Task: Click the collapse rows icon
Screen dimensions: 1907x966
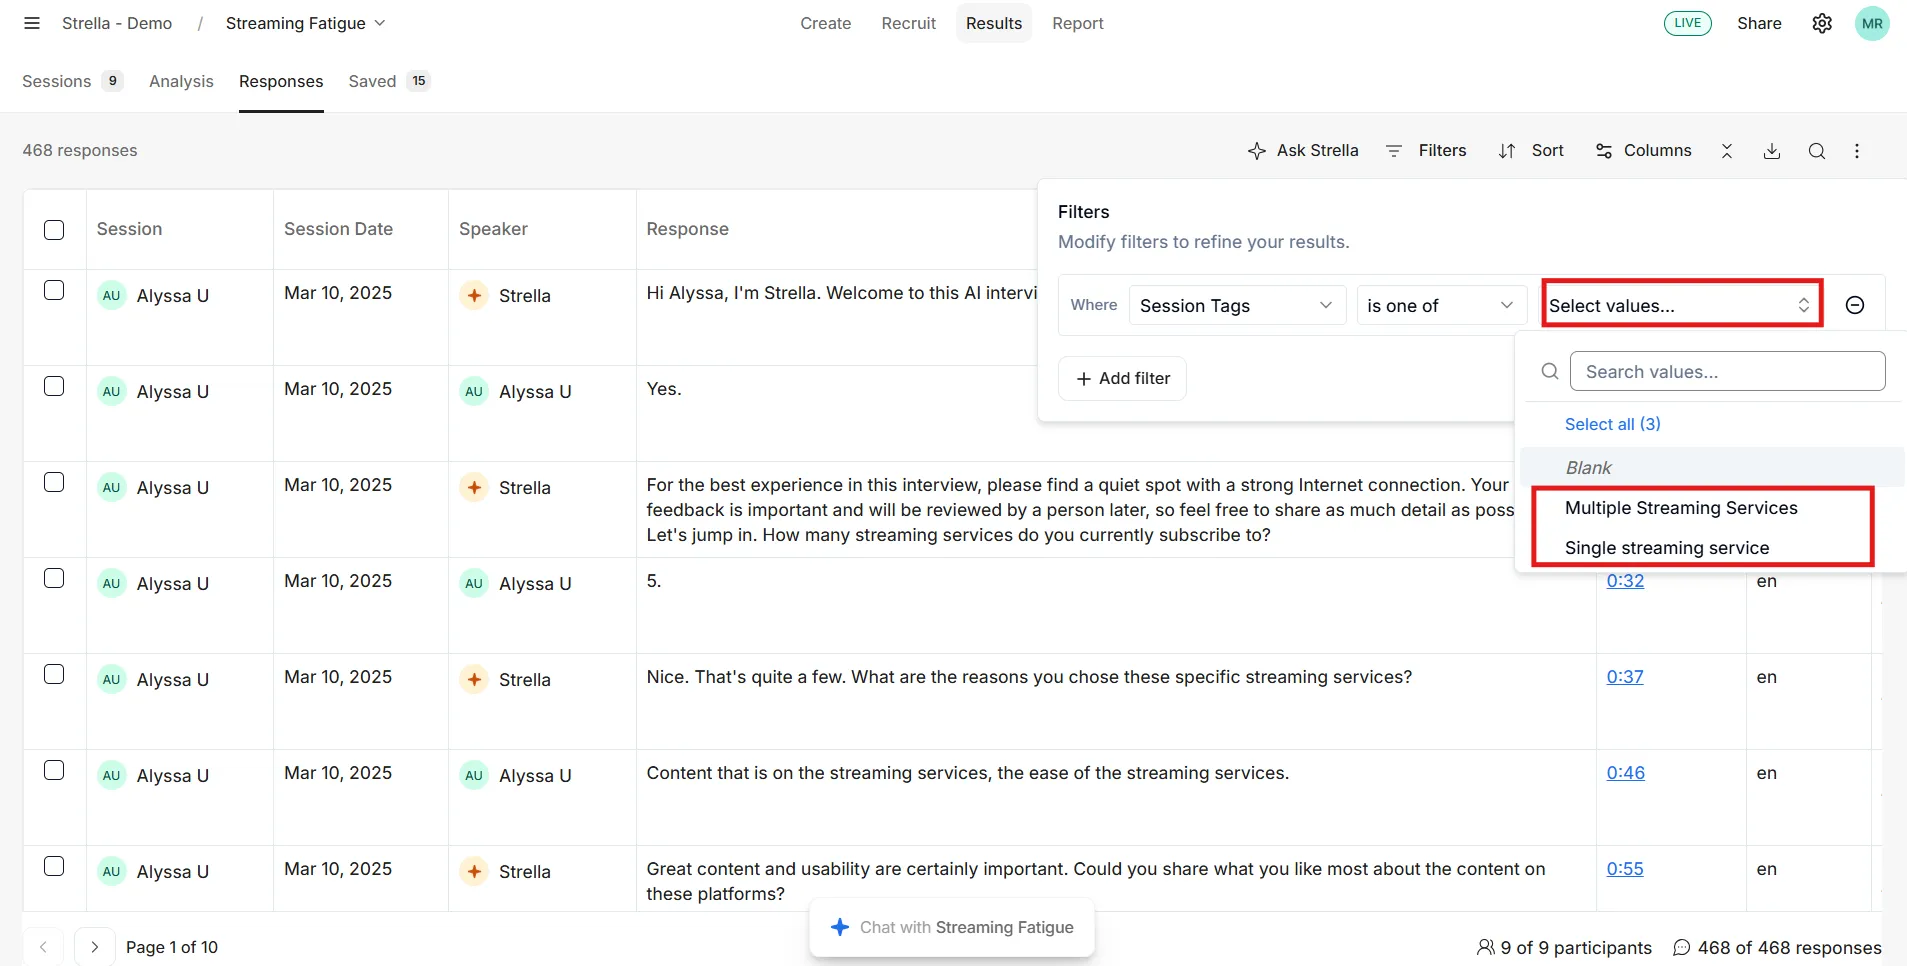Action: click(x=1727, y=151)
